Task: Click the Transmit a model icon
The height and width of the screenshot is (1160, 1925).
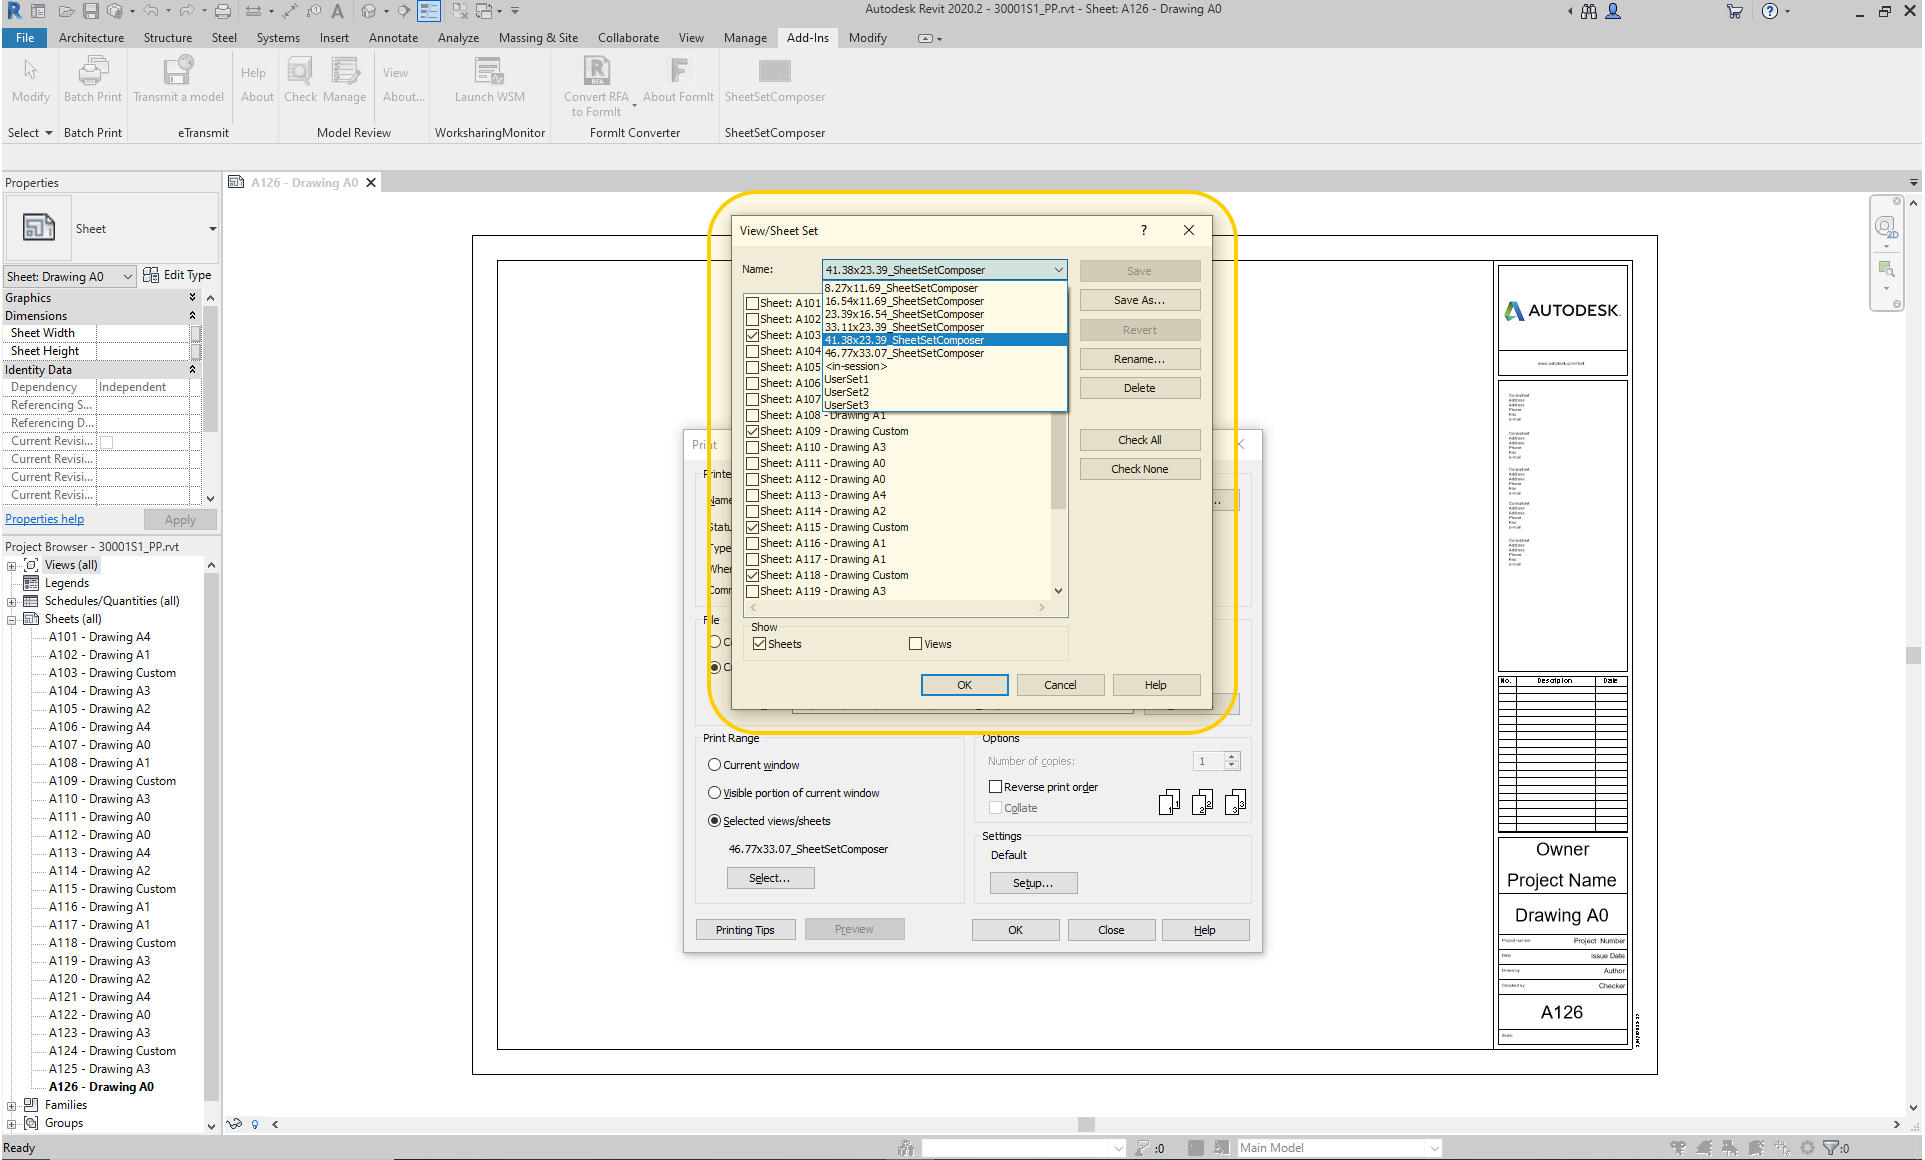Action: [x=178, y=73]
